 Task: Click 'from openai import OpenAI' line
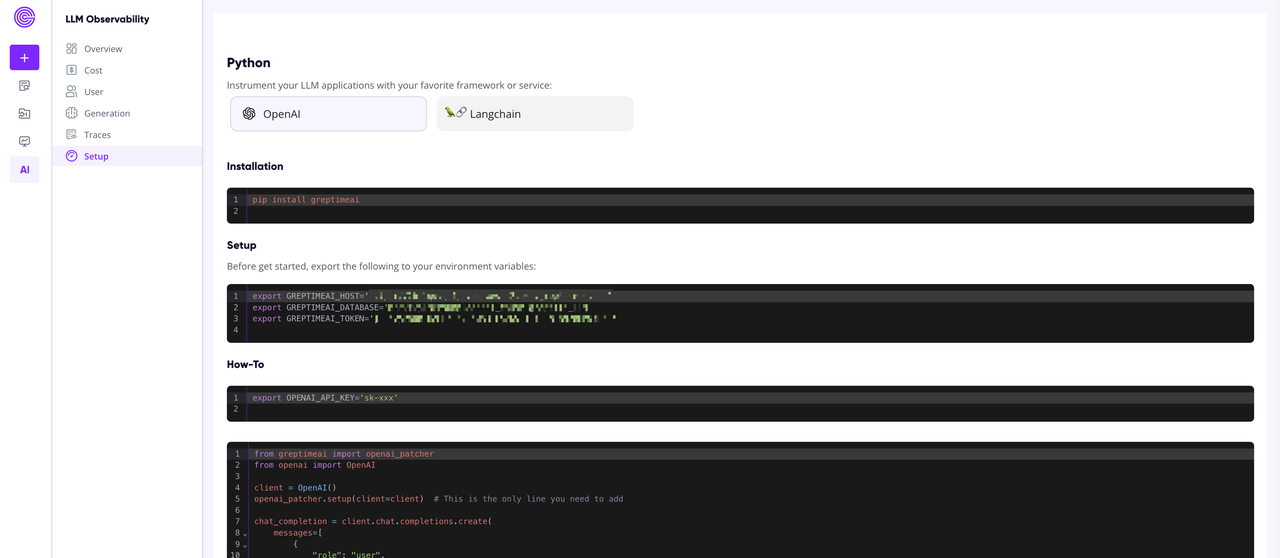coord(315,465)
